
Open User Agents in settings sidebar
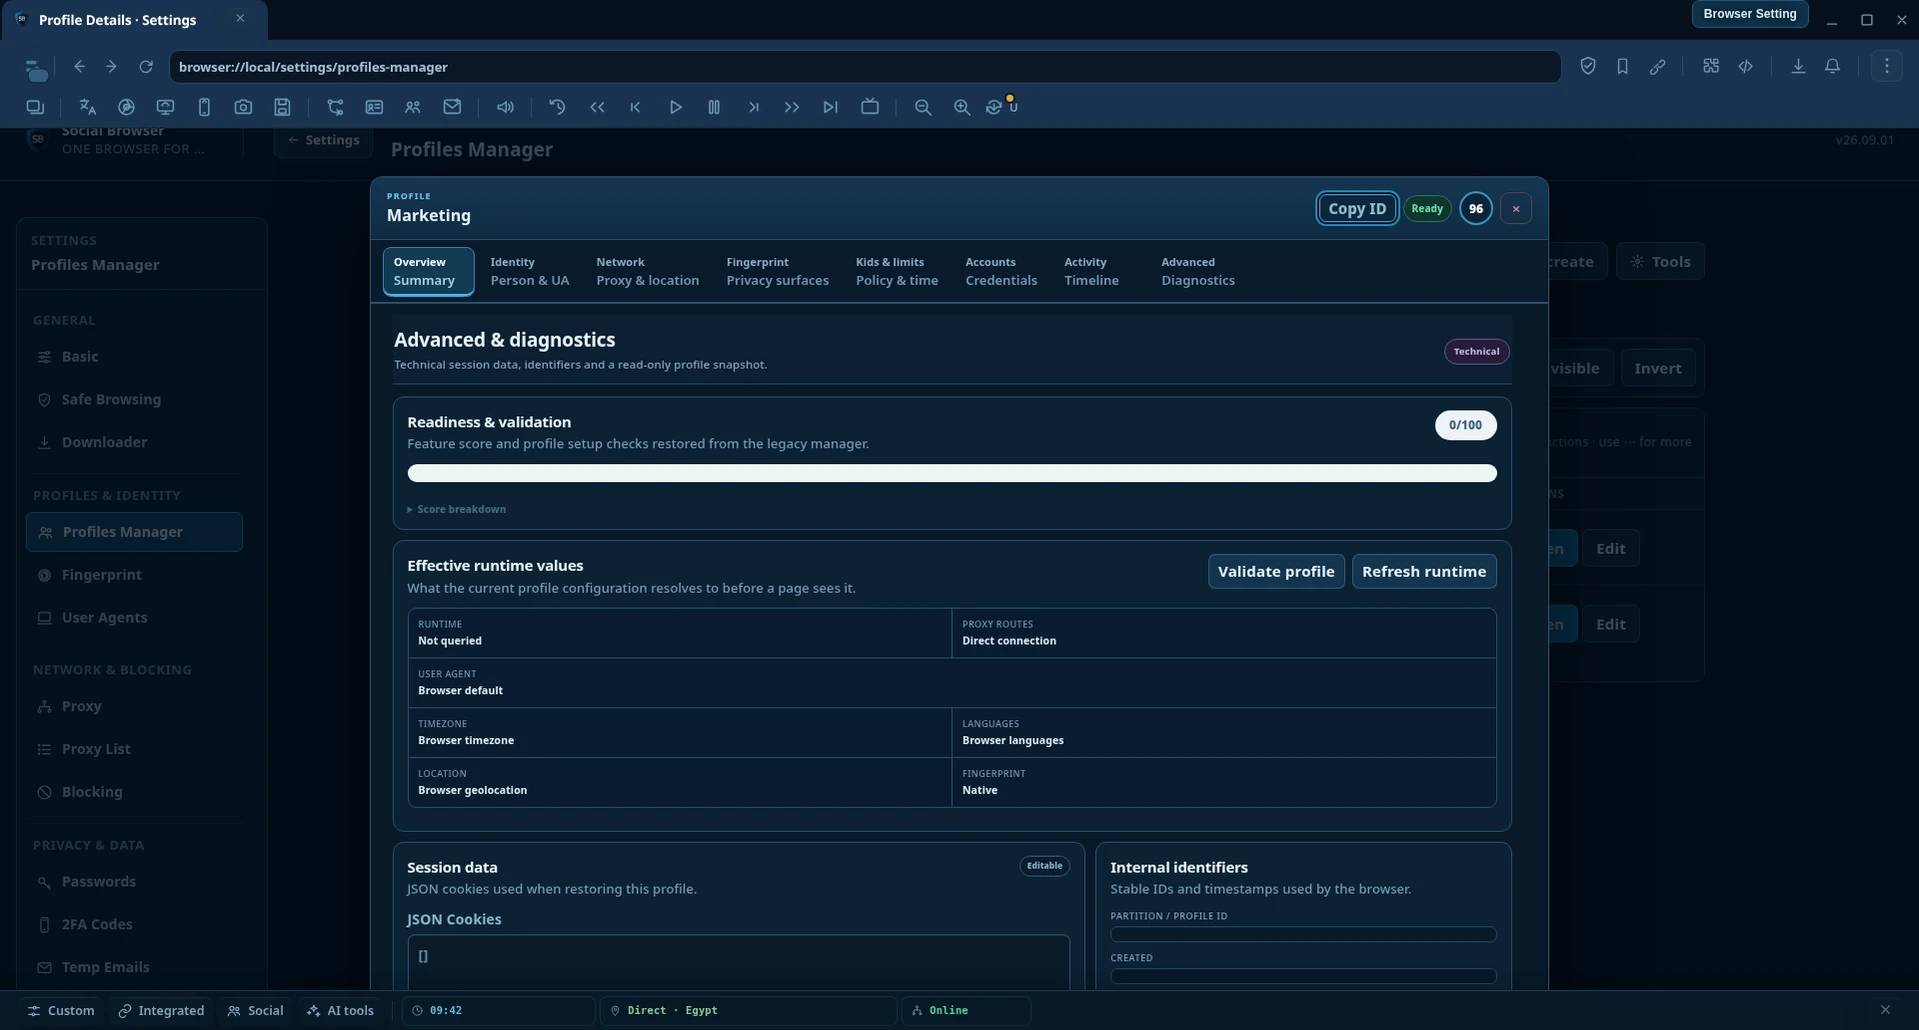pos(134,618)
